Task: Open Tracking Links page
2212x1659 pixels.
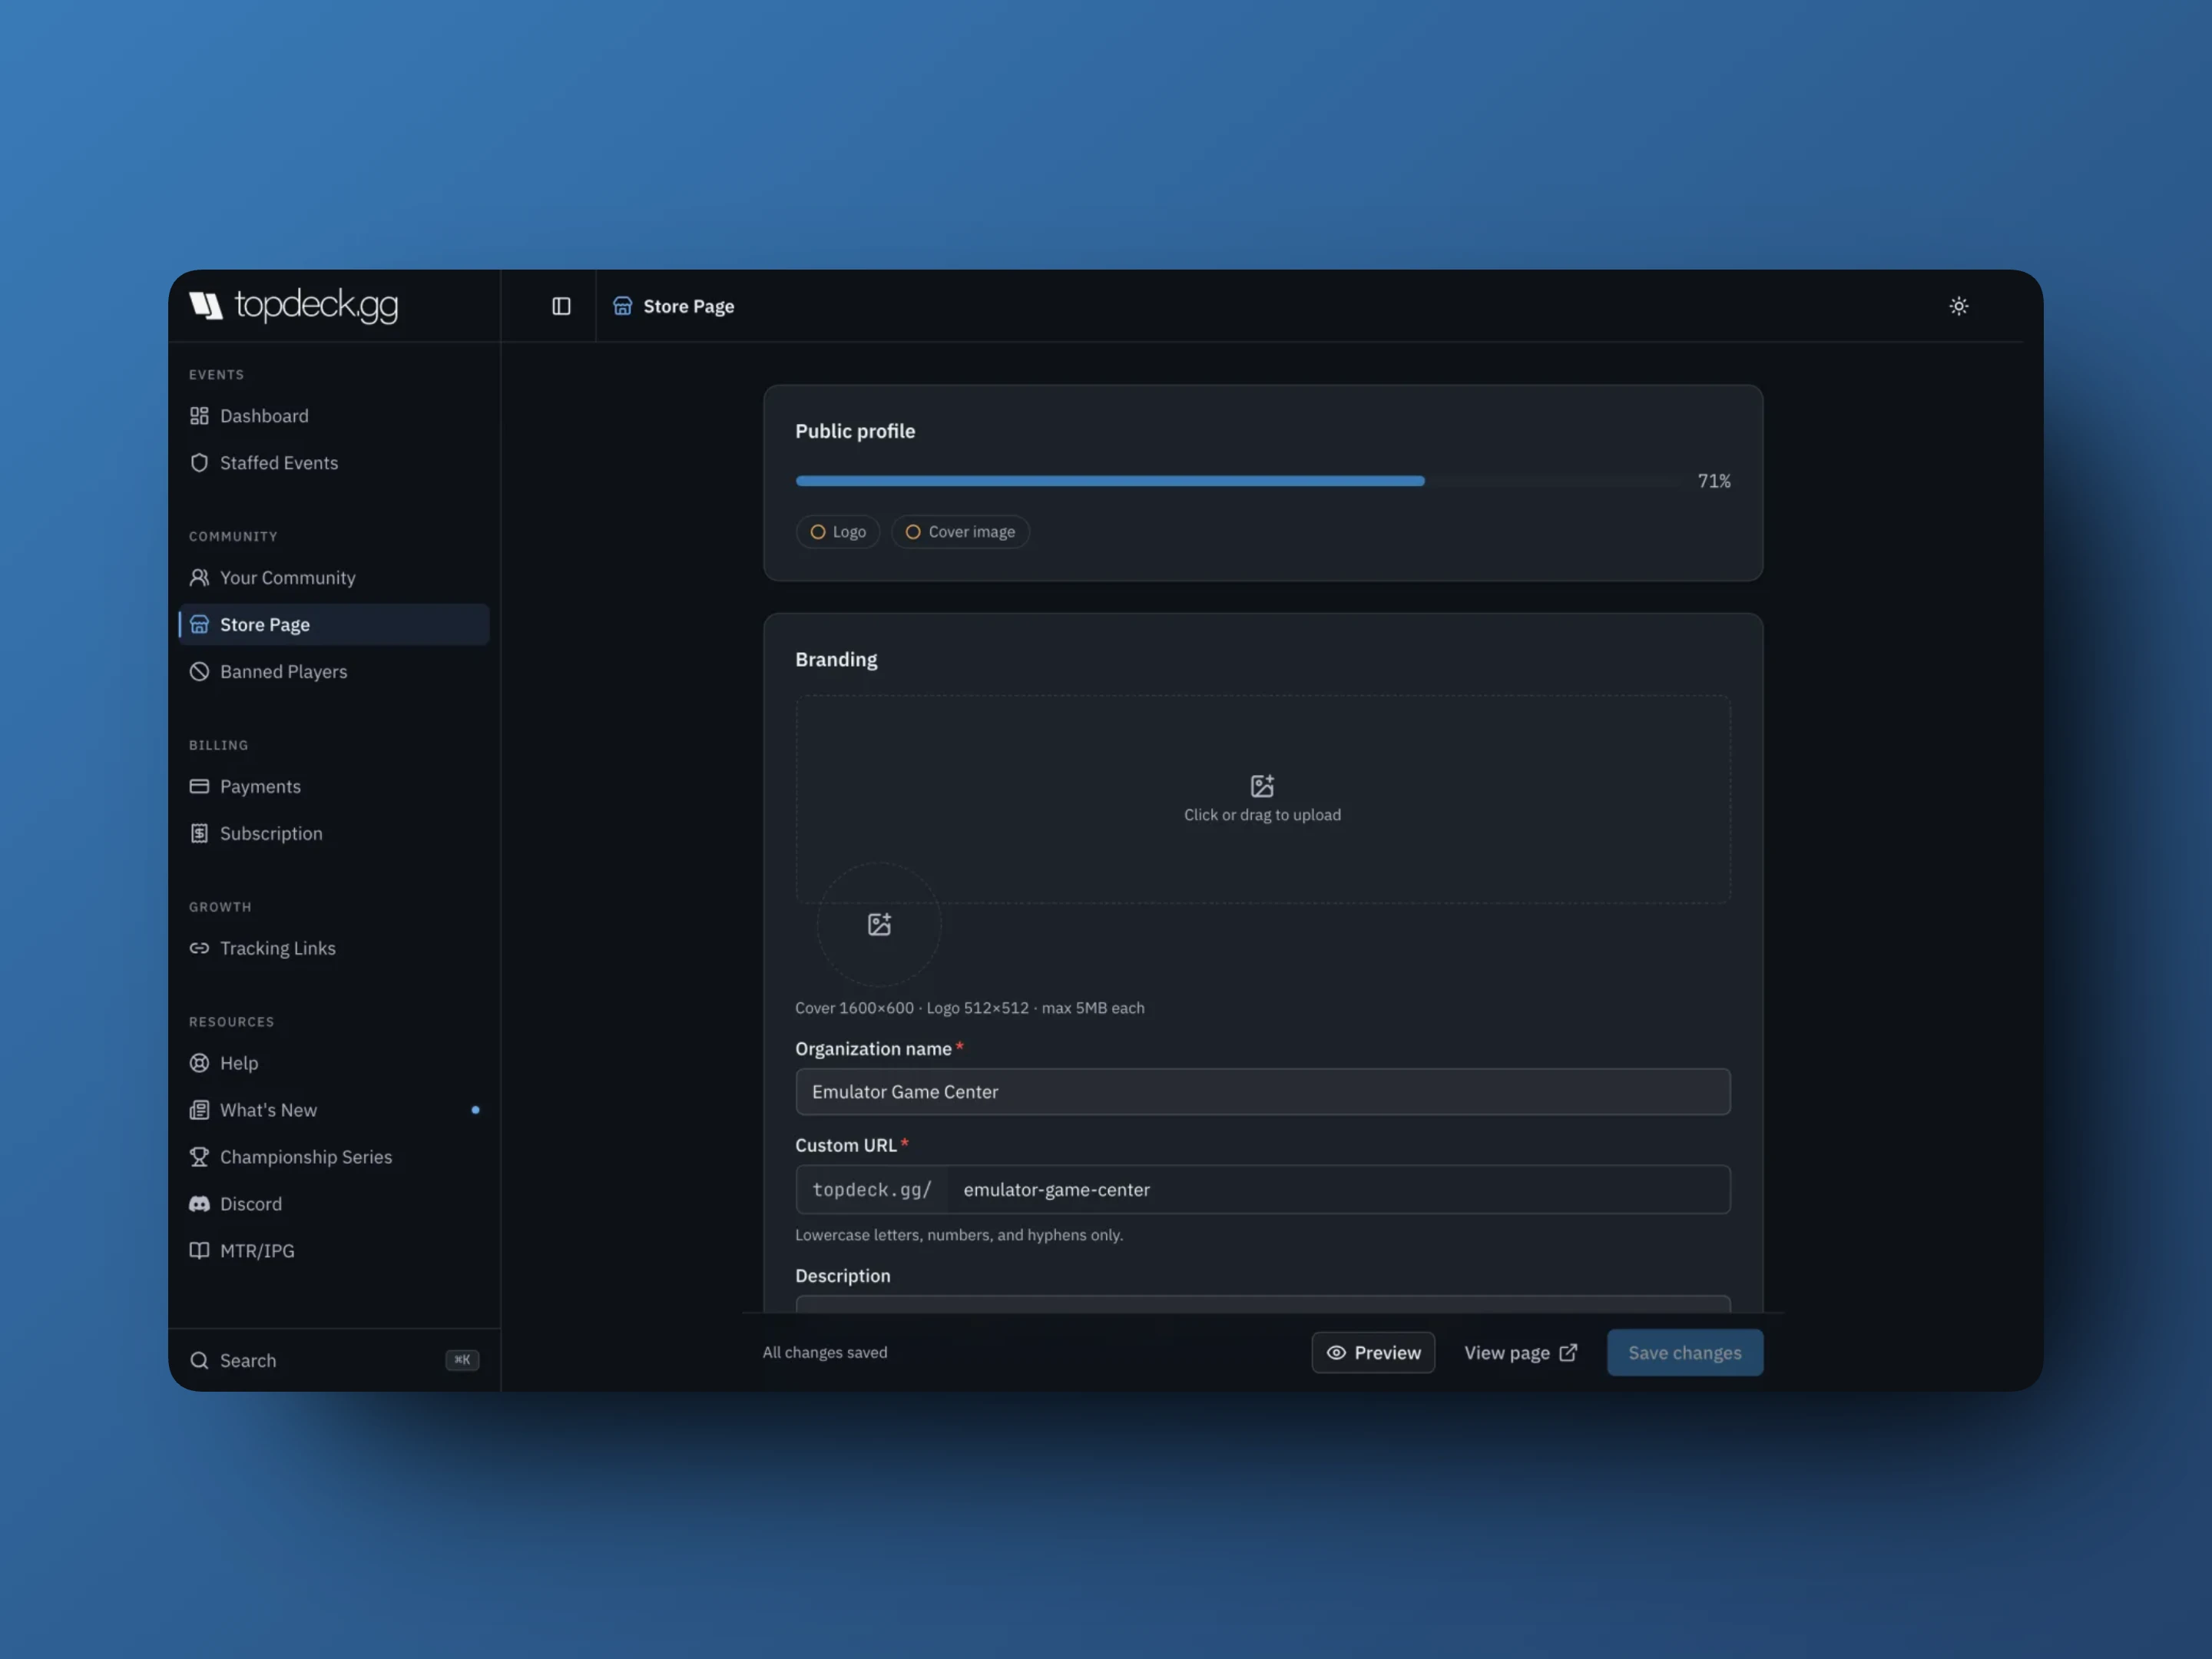Action: tap(334, 948)
